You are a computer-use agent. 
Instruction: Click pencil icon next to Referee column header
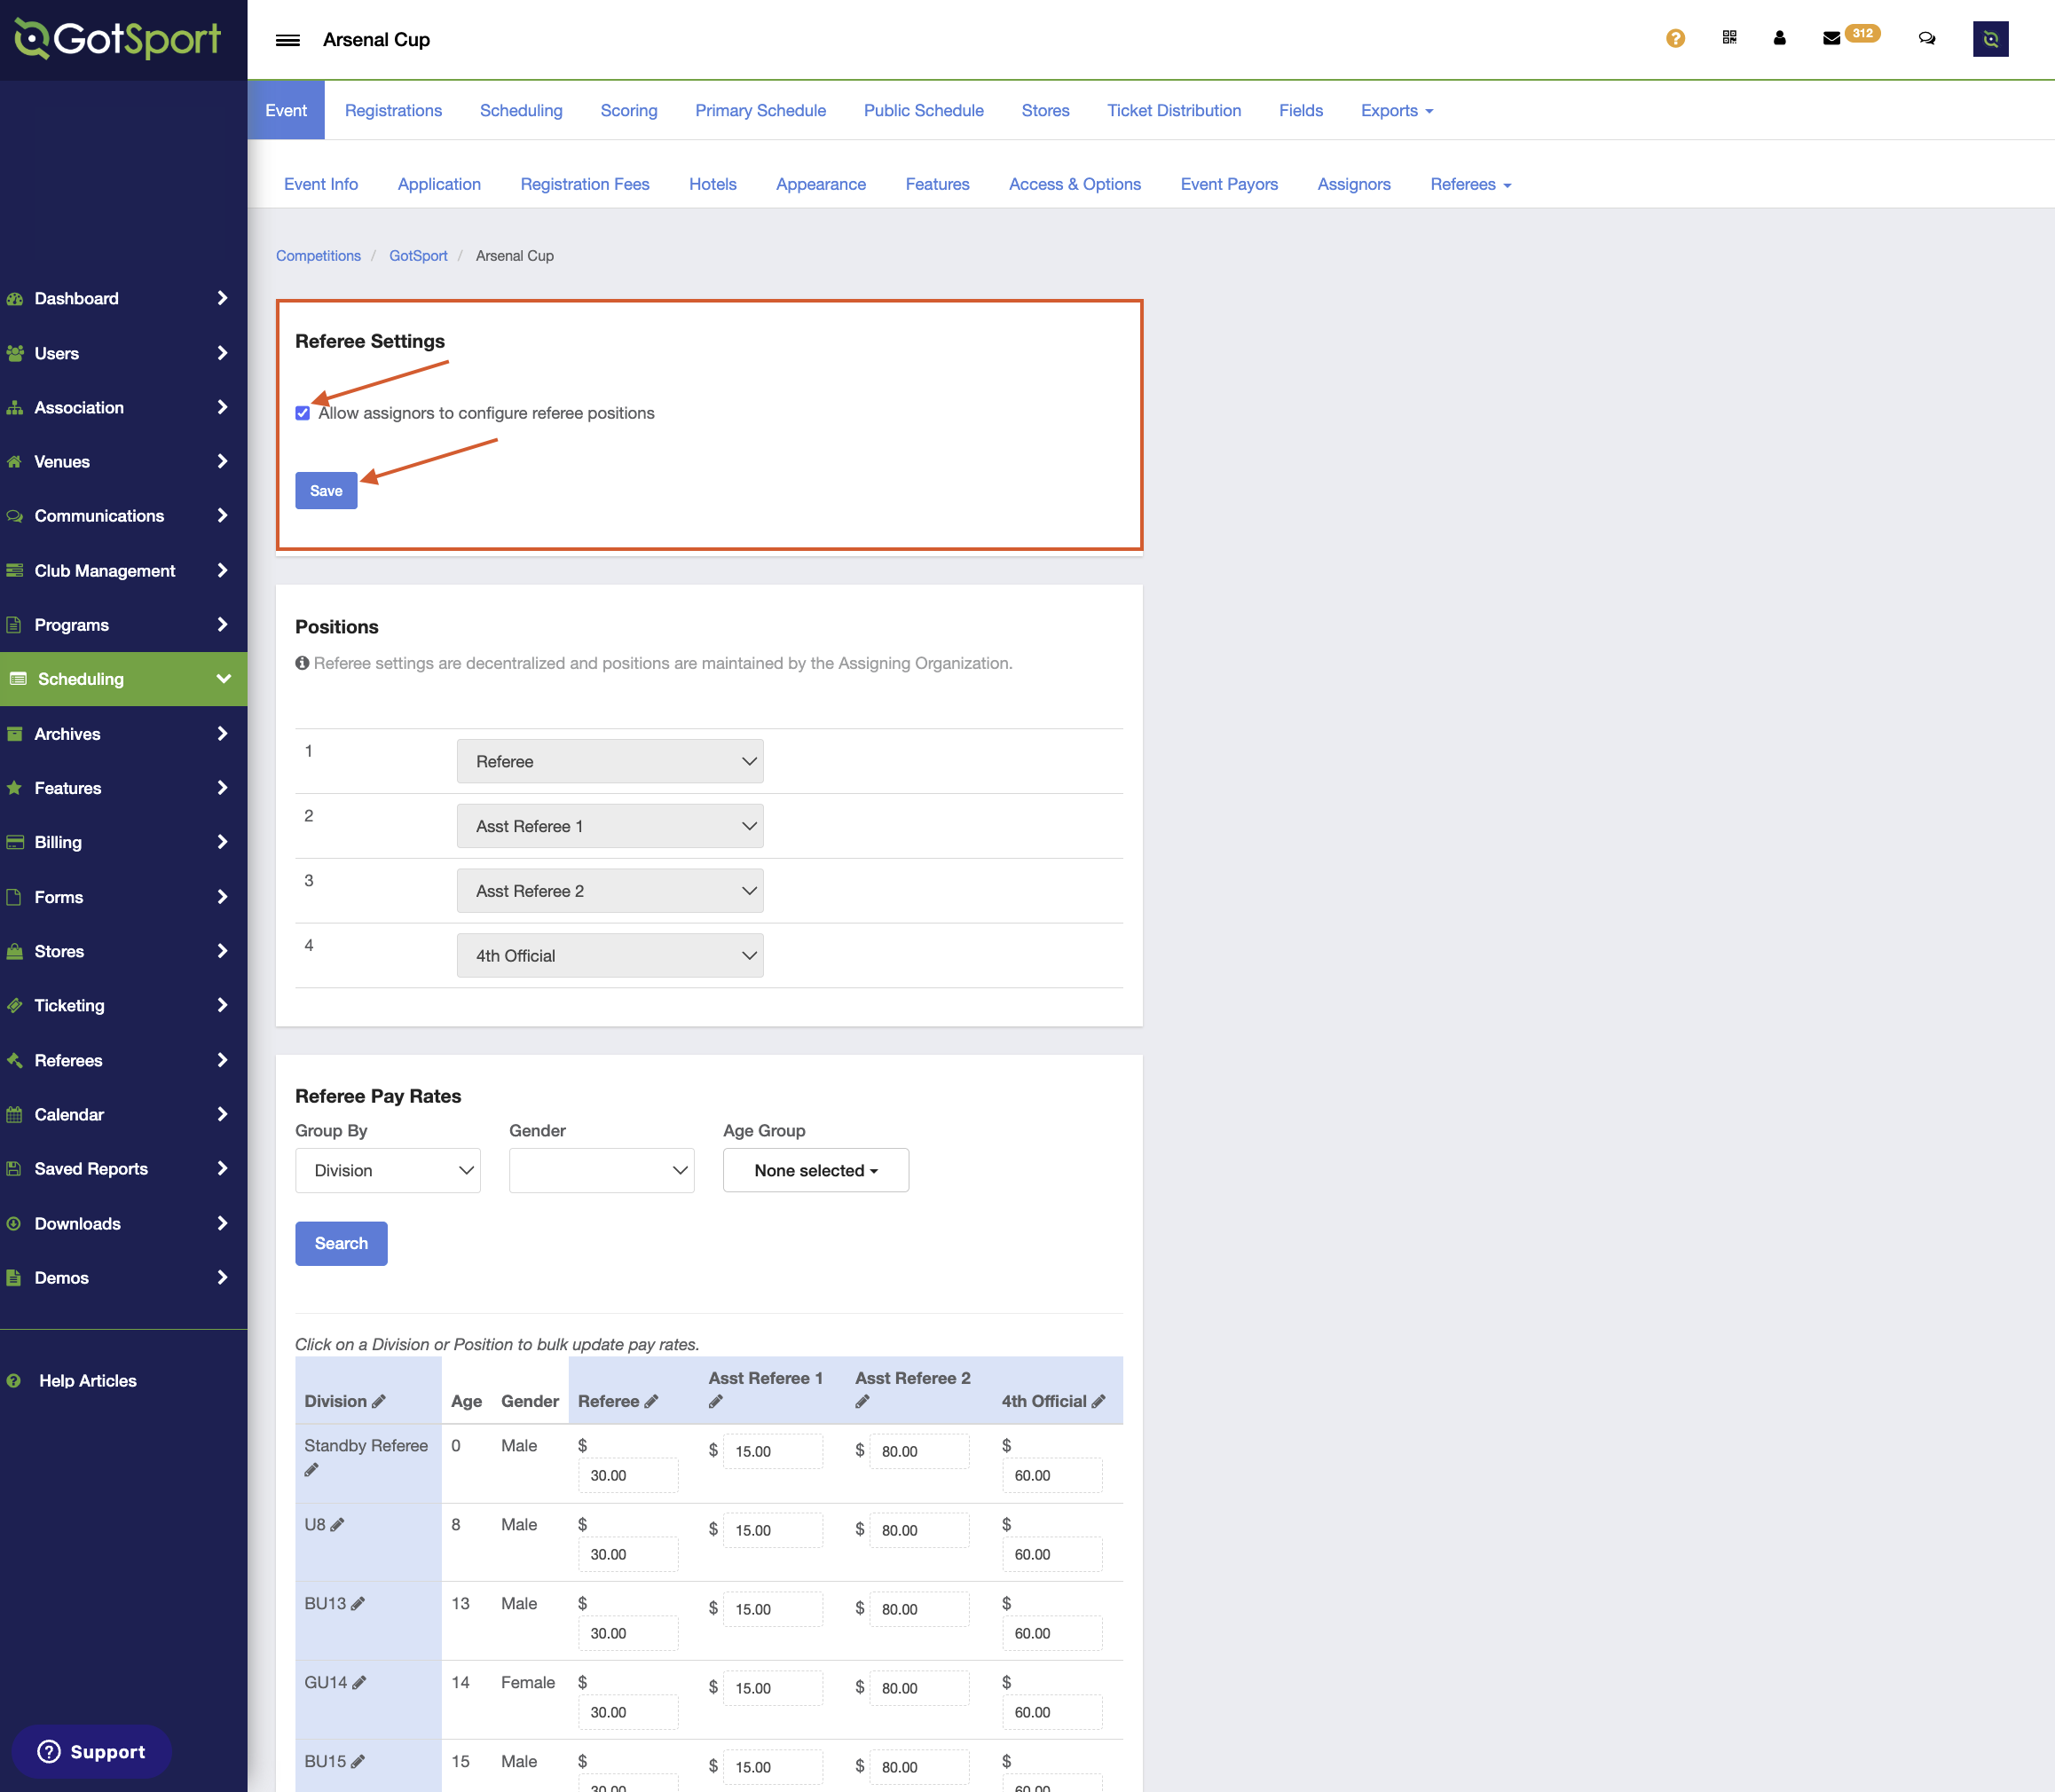pyautogui.click(x=651, y=1402)
